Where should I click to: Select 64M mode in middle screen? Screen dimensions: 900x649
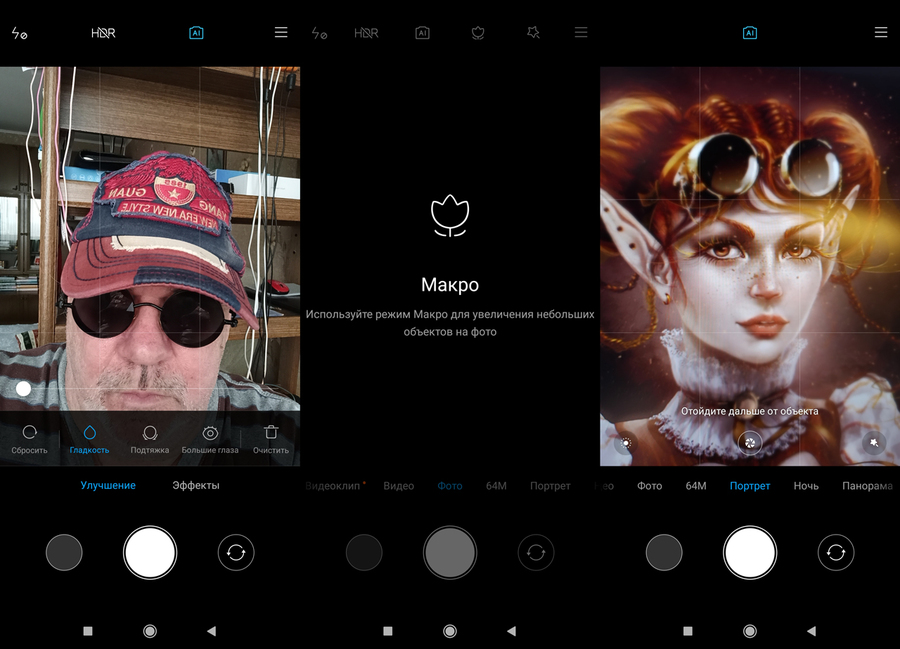coord(496,486)
